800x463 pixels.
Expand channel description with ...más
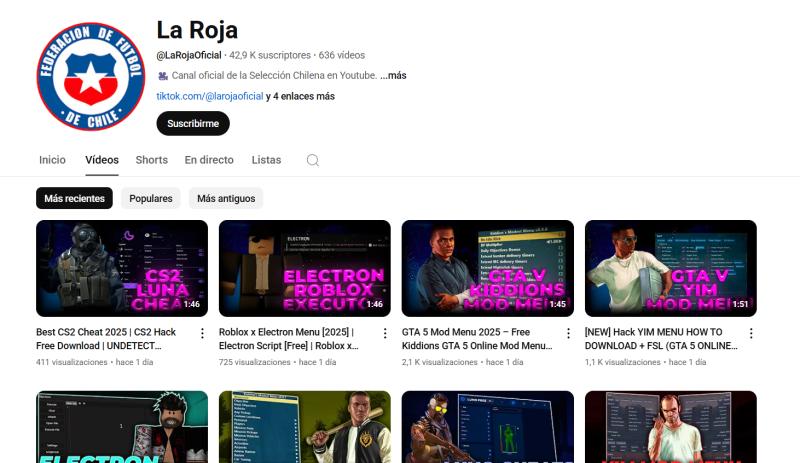(393, 76)
